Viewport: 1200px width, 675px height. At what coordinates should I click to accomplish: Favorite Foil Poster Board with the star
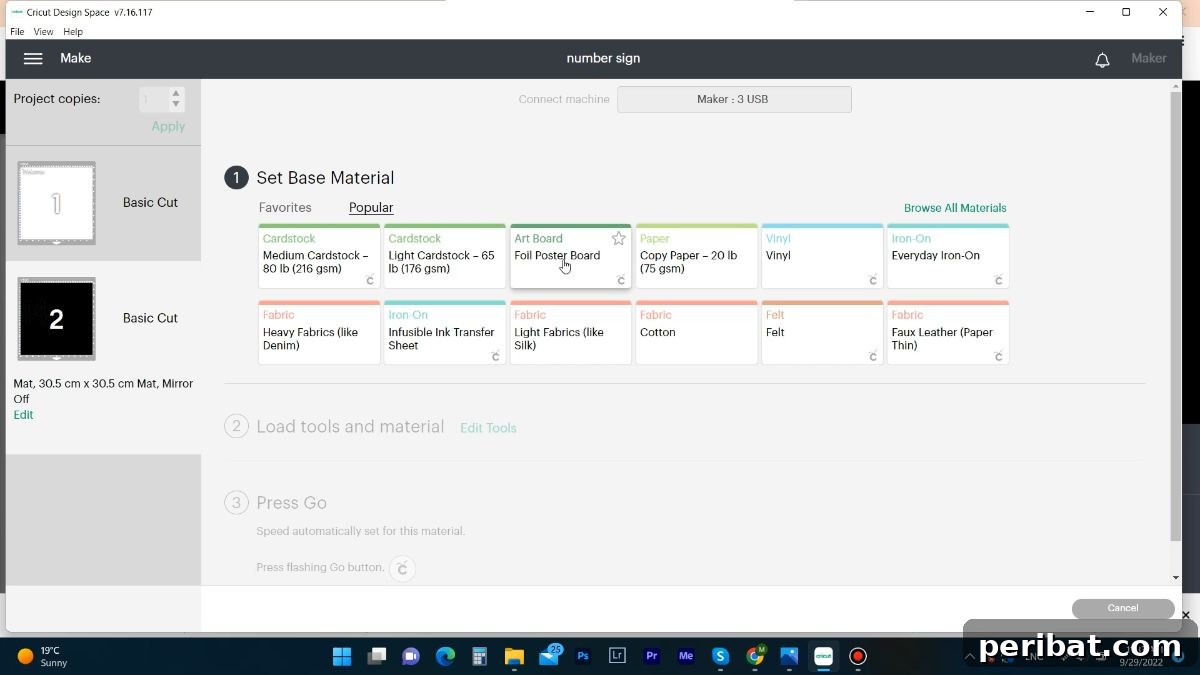618,238
